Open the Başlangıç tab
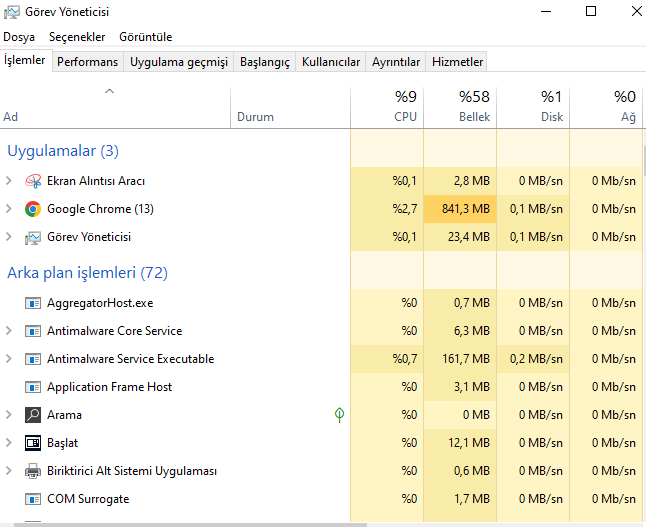 (264, 62)
